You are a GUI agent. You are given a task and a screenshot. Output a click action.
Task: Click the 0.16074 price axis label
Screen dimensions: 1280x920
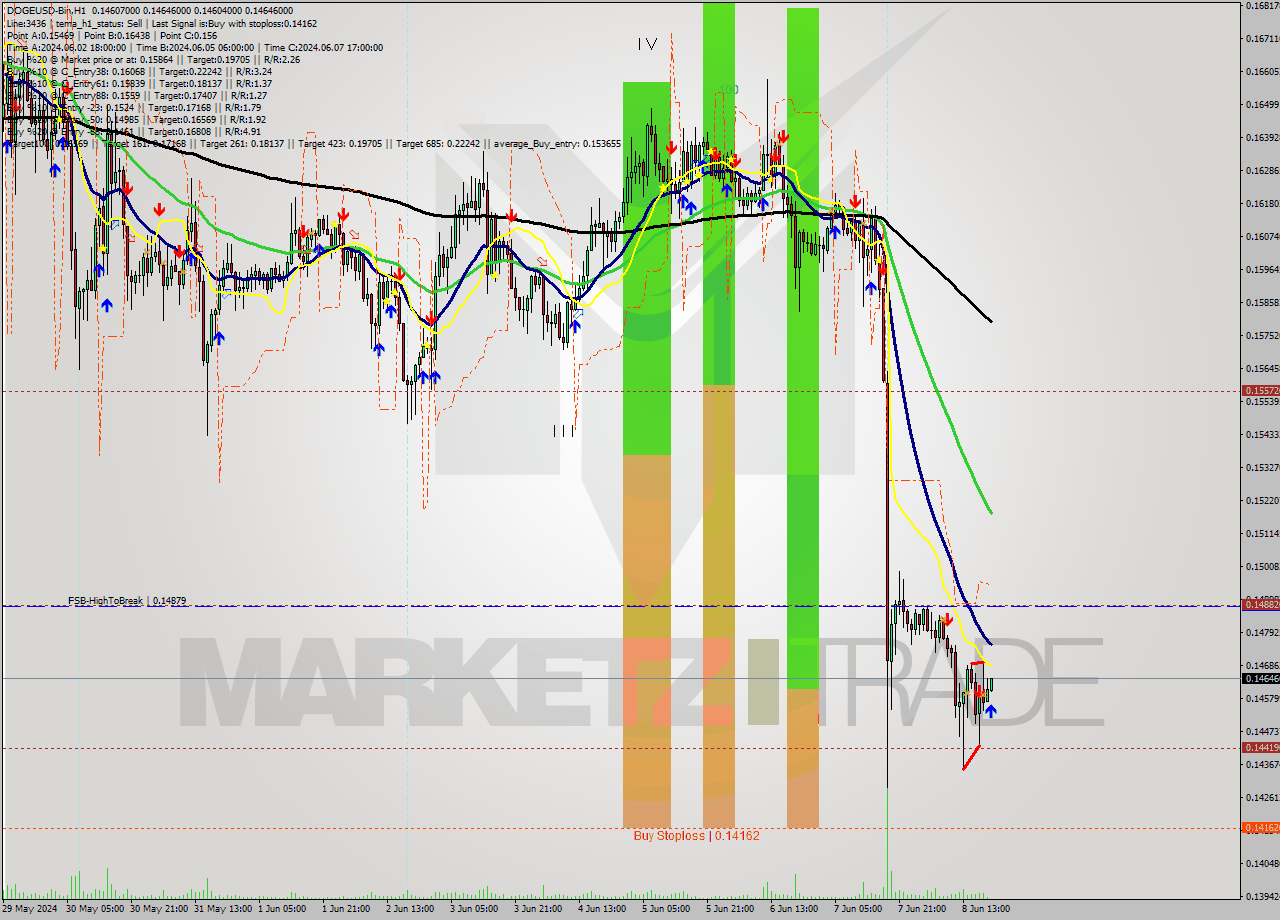click(1261, 237)
